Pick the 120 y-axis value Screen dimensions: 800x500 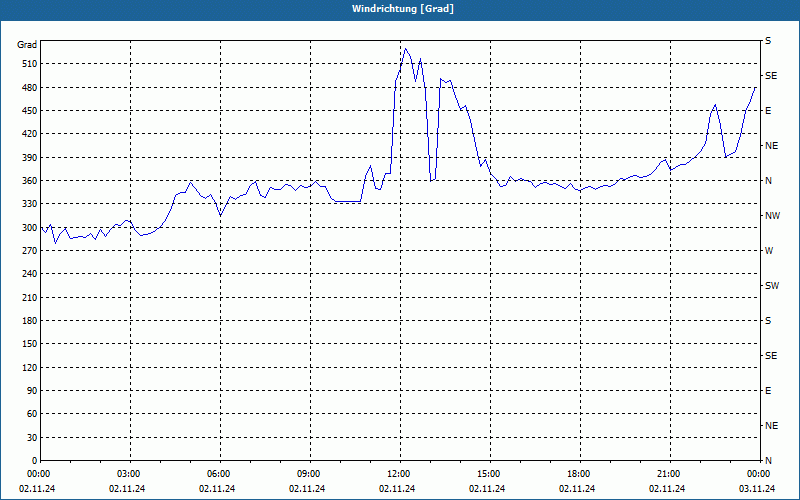[30, 367]
